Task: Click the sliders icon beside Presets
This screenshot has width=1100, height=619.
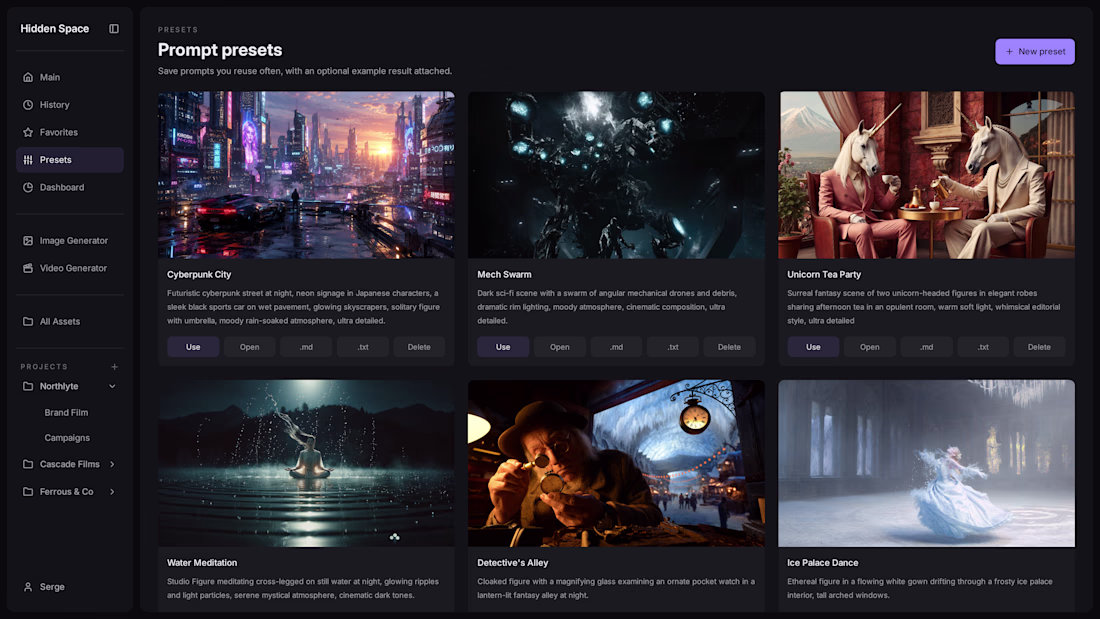Action: [x=28, y=160]
